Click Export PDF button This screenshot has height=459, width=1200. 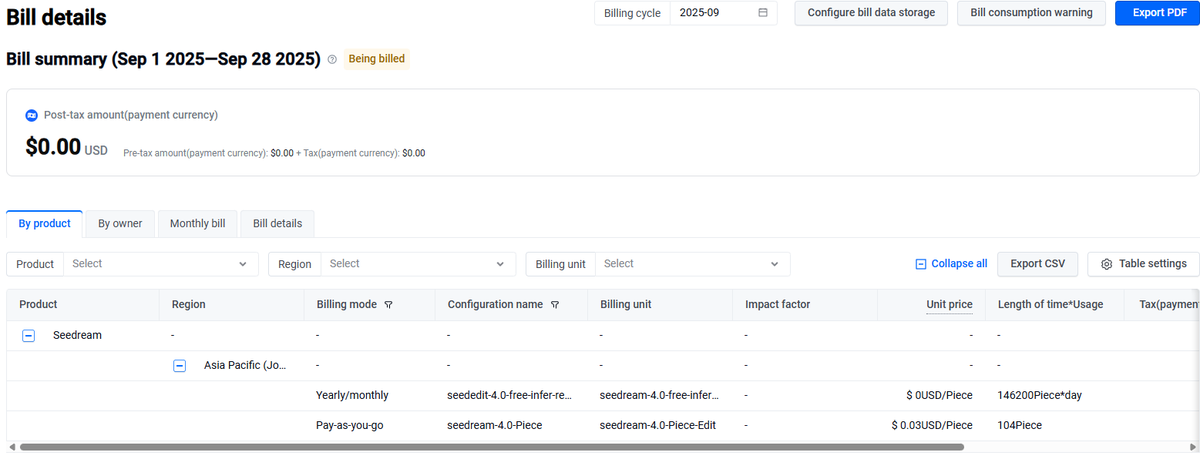click(1157, 13)
